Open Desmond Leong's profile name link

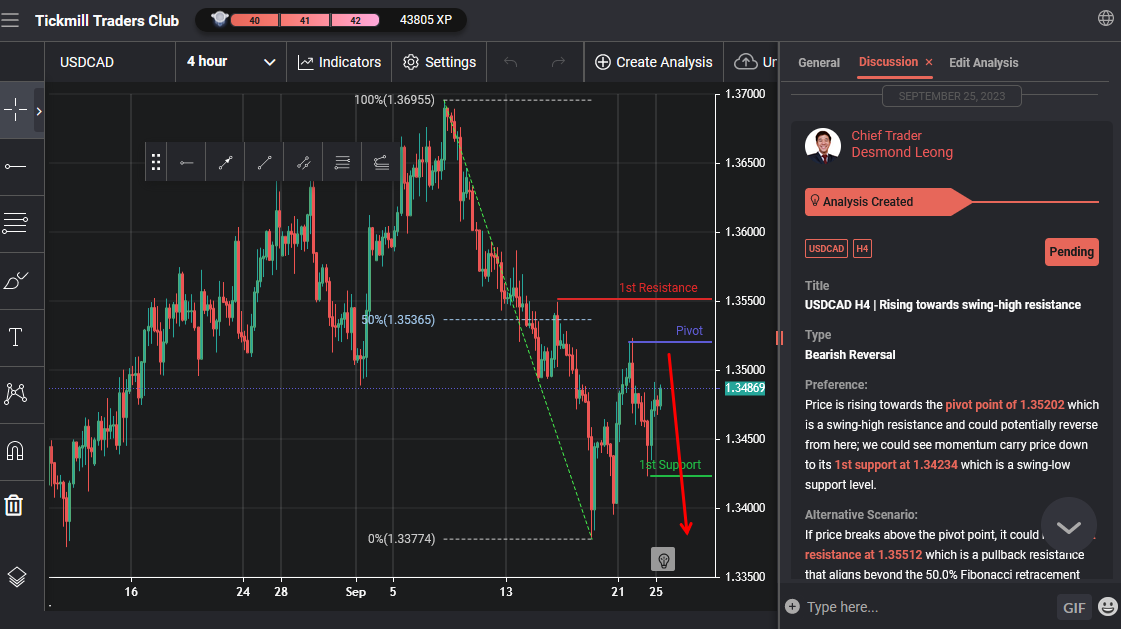pos(902,152)
